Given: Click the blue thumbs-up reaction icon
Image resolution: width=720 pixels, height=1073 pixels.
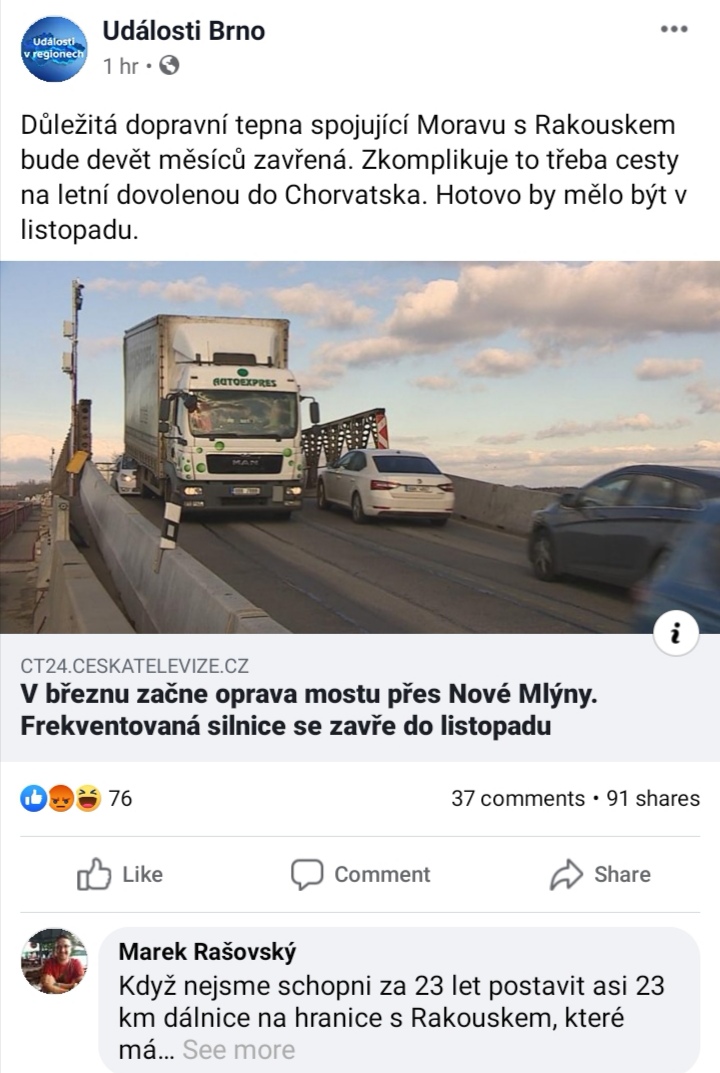Looking at the screenshot, I should click(x=34, y=798).
